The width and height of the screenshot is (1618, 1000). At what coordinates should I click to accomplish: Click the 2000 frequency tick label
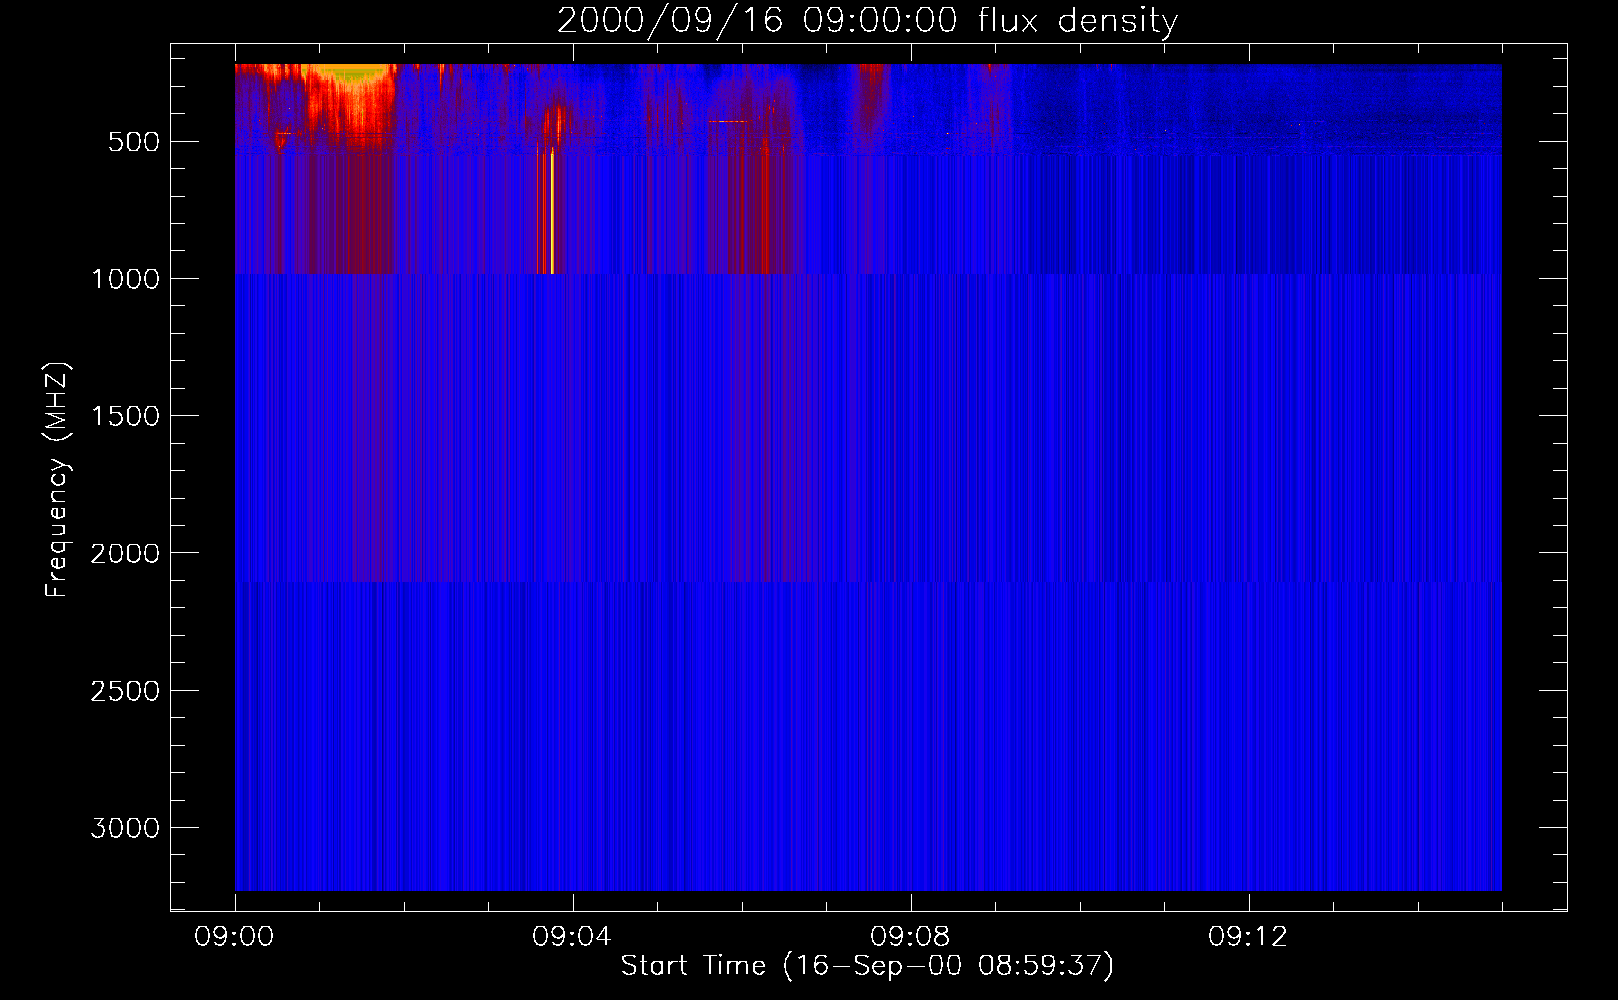125,553
